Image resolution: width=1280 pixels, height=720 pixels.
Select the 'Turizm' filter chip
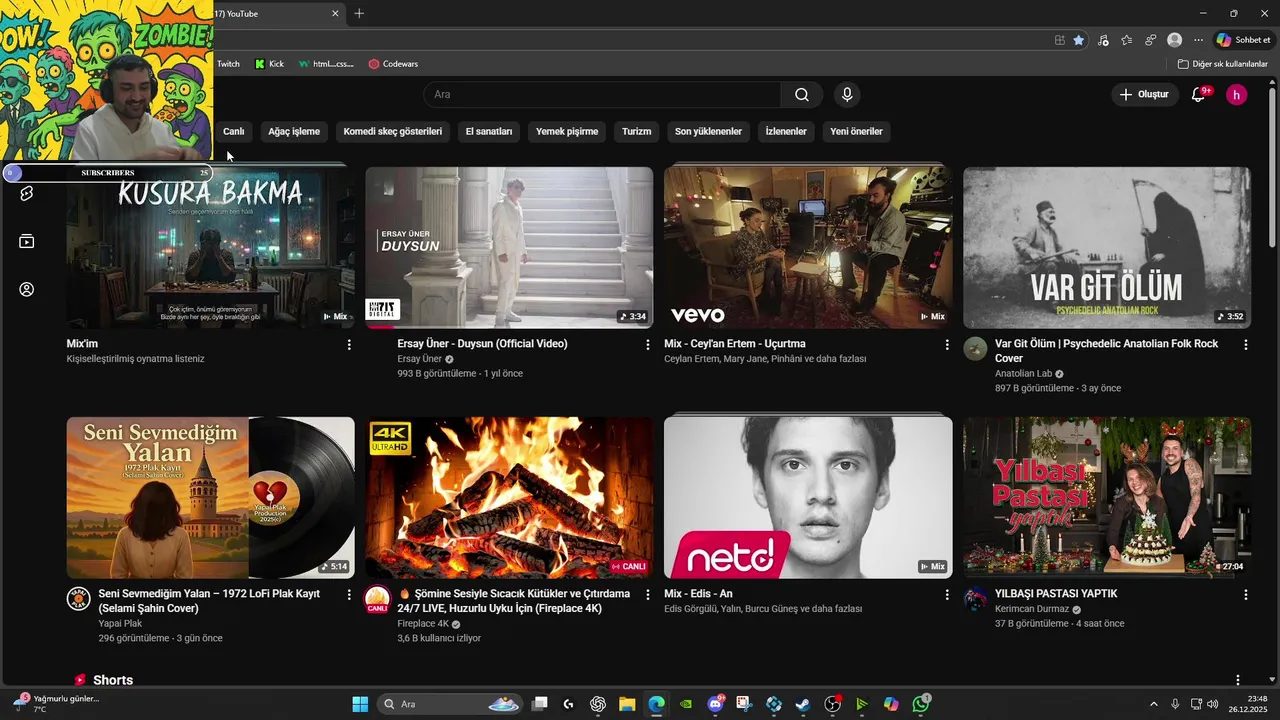[636, 131]
